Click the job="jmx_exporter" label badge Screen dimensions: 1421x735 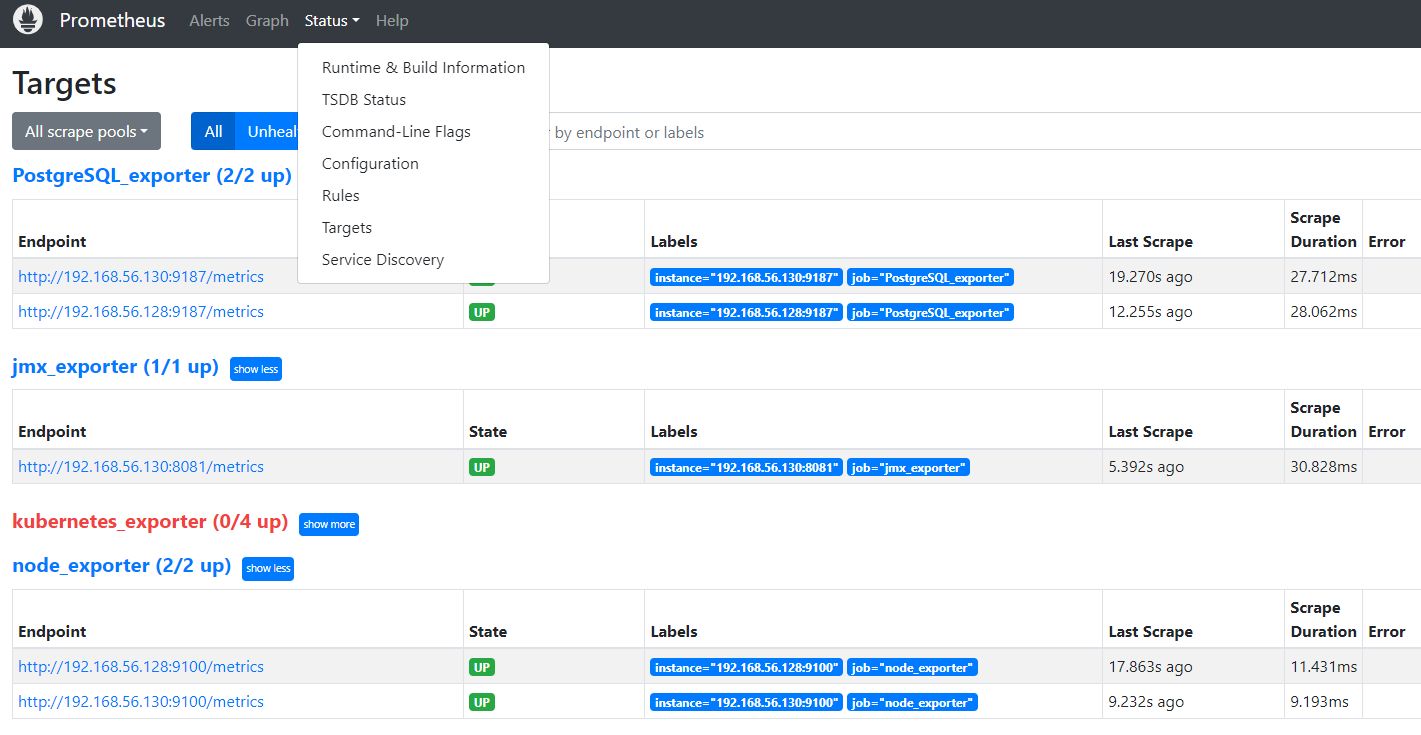coord(908,468)
